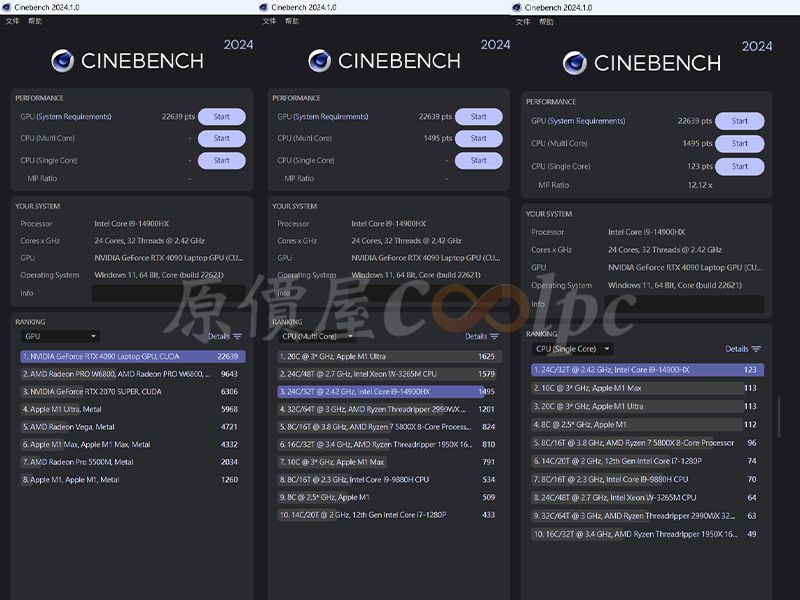
Task: Select Apple M1 Max row scoring 791
Action: [390, 462]
